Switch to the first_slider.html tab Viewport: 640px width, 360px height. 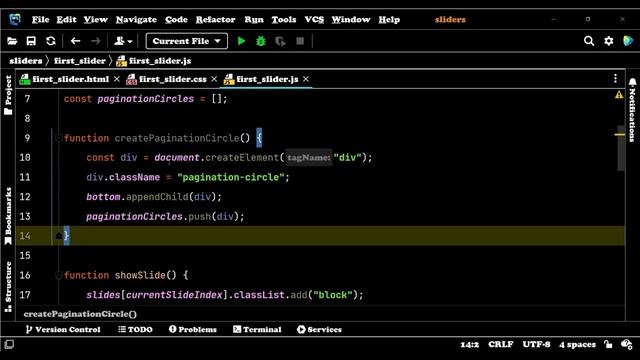65,79
